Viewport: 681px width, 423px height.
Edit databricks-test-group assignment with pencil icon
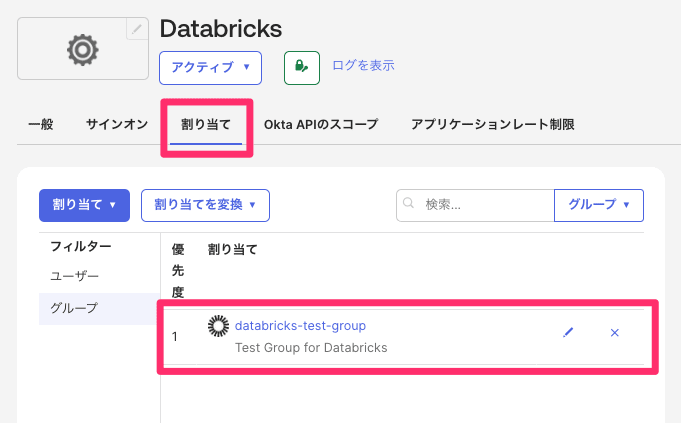(x=568, y=333)
